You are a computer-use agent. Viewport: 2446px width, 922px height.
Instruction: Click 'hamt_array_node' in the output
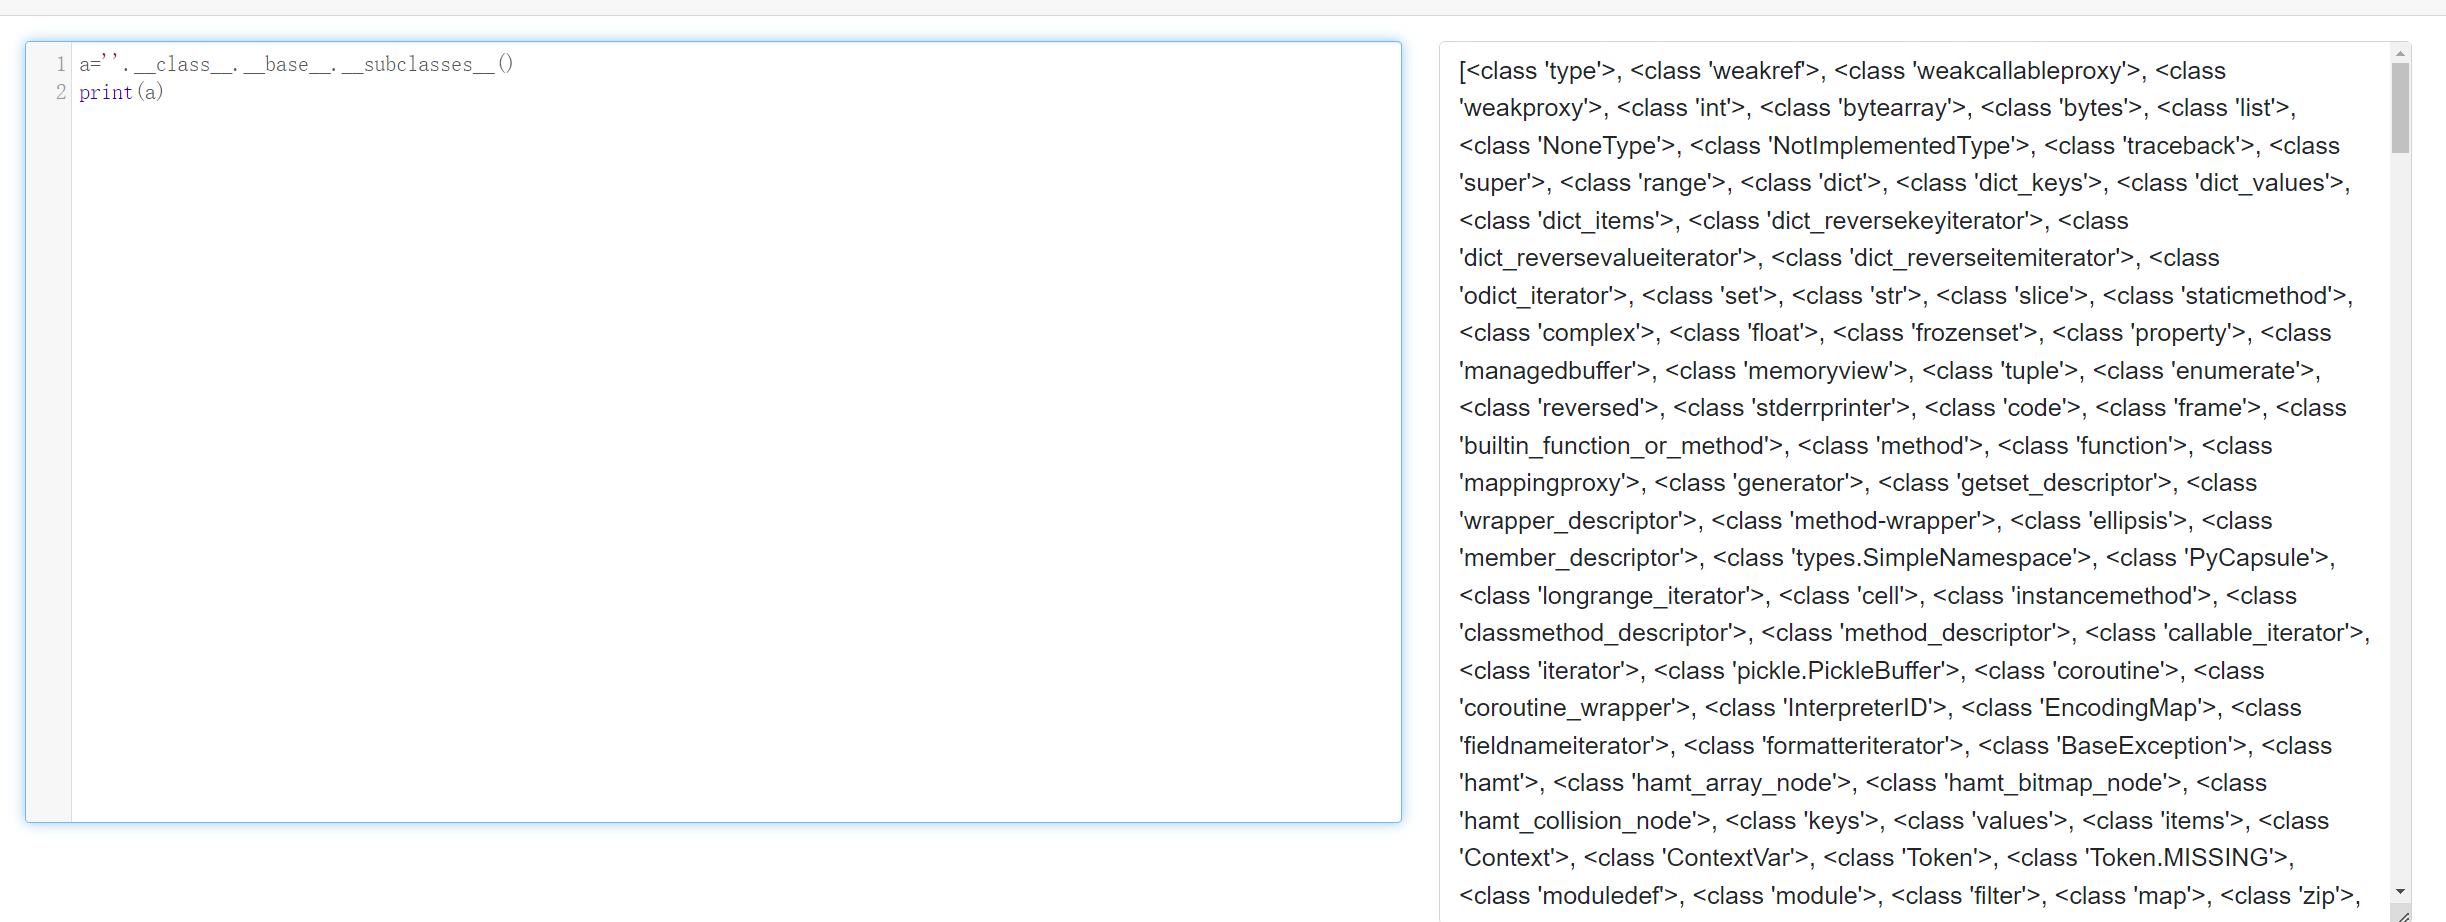tap(1734, 783)
